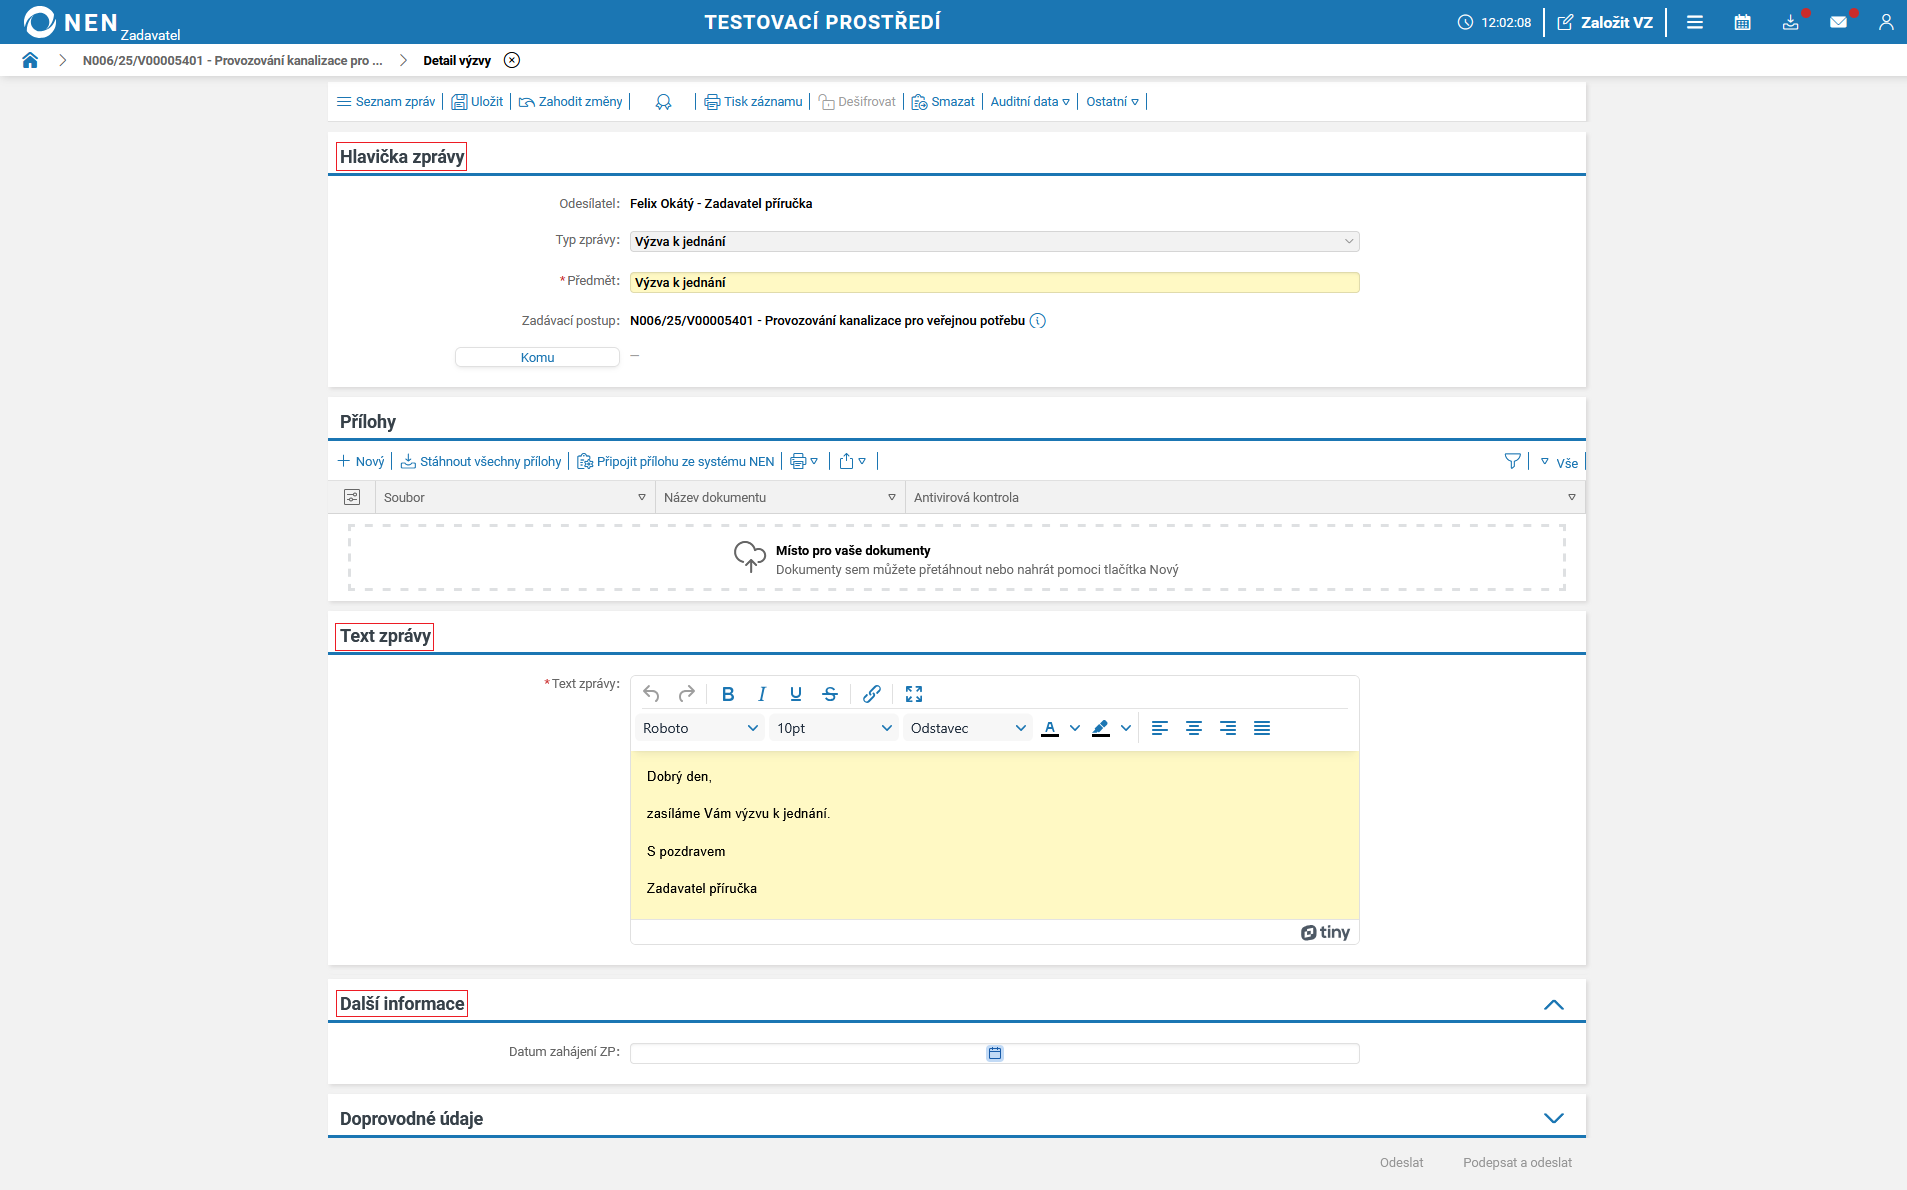Image resolution: width=1907 pixels, height=1190 pixels.
Task: Toggle italic formatting
Action: coord(762,694)
